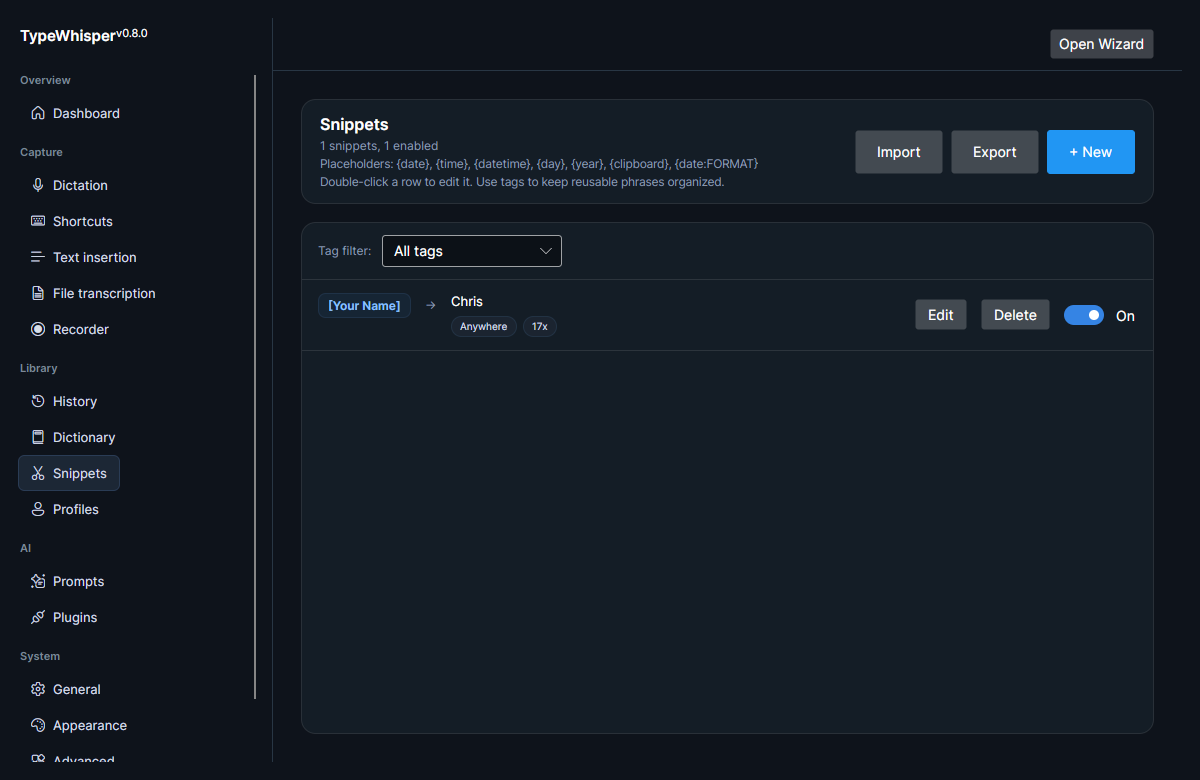The width and height of the screenshot is (1200, 780).
Task: Click the sidebar vertical scrollbar
Action: pos(255,387)
